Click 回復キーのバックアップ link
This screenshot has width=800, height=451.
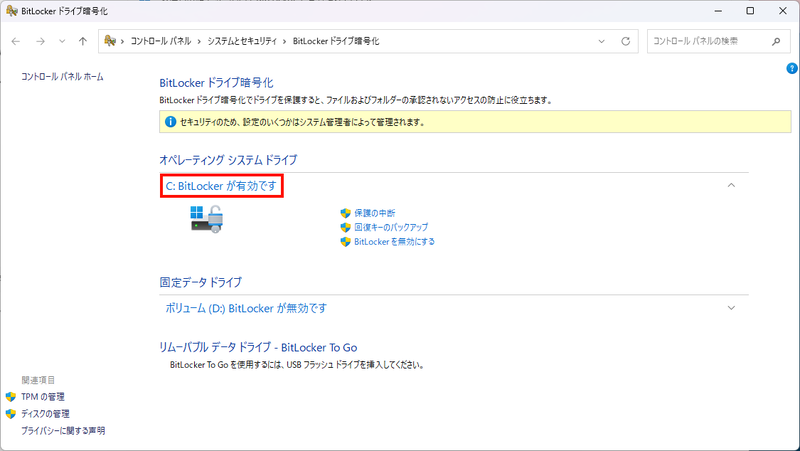(391, 228)
